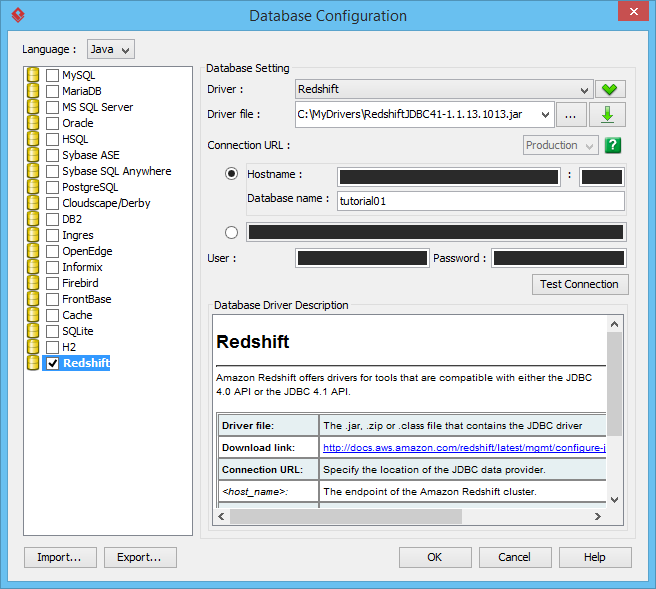Screen dimensions: 656x589
Task: Click the database icon beside Redshift
Action: (33, 363)
